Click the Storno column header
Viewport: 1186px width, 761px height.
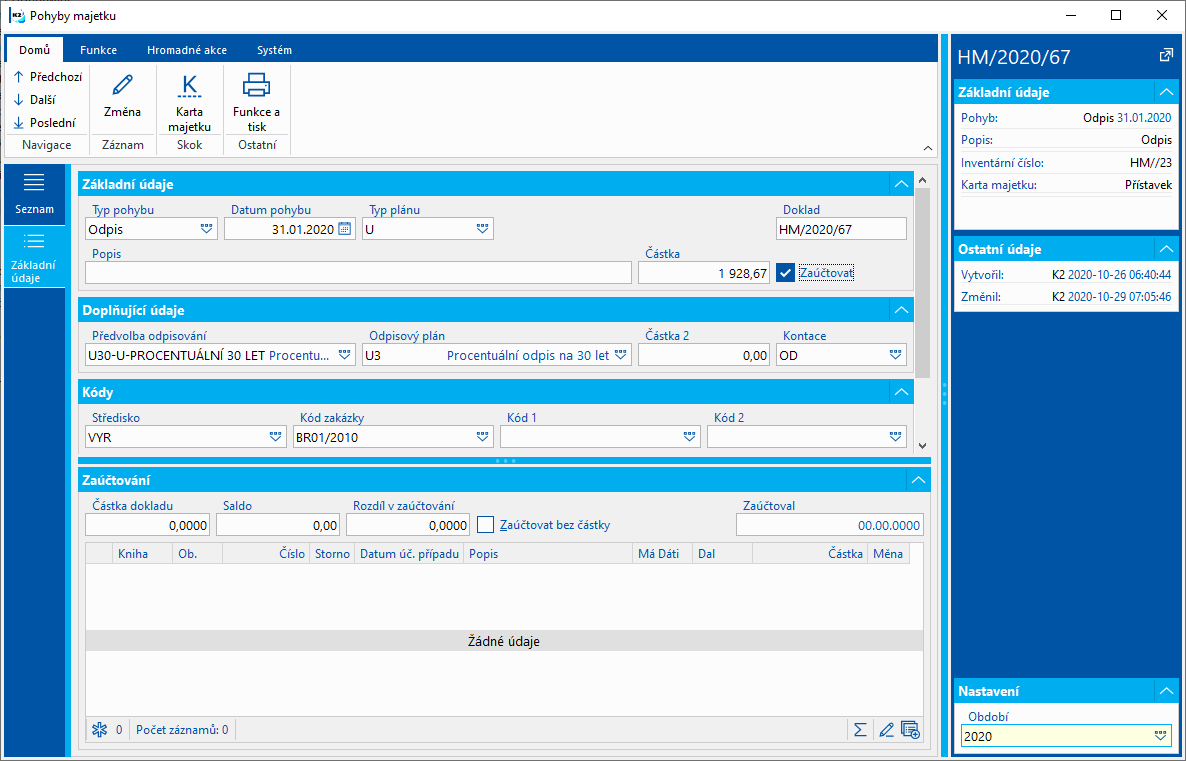[x=332, y=554]
